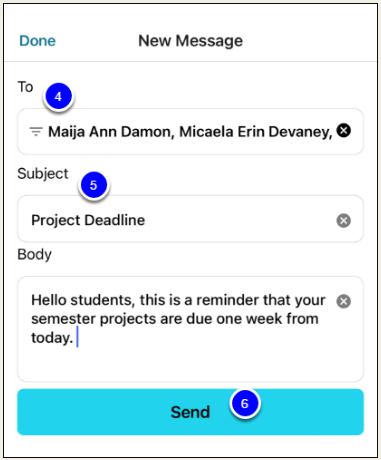Click the Body field label
This screenshot has height=460, width=381.
point(34,254)
